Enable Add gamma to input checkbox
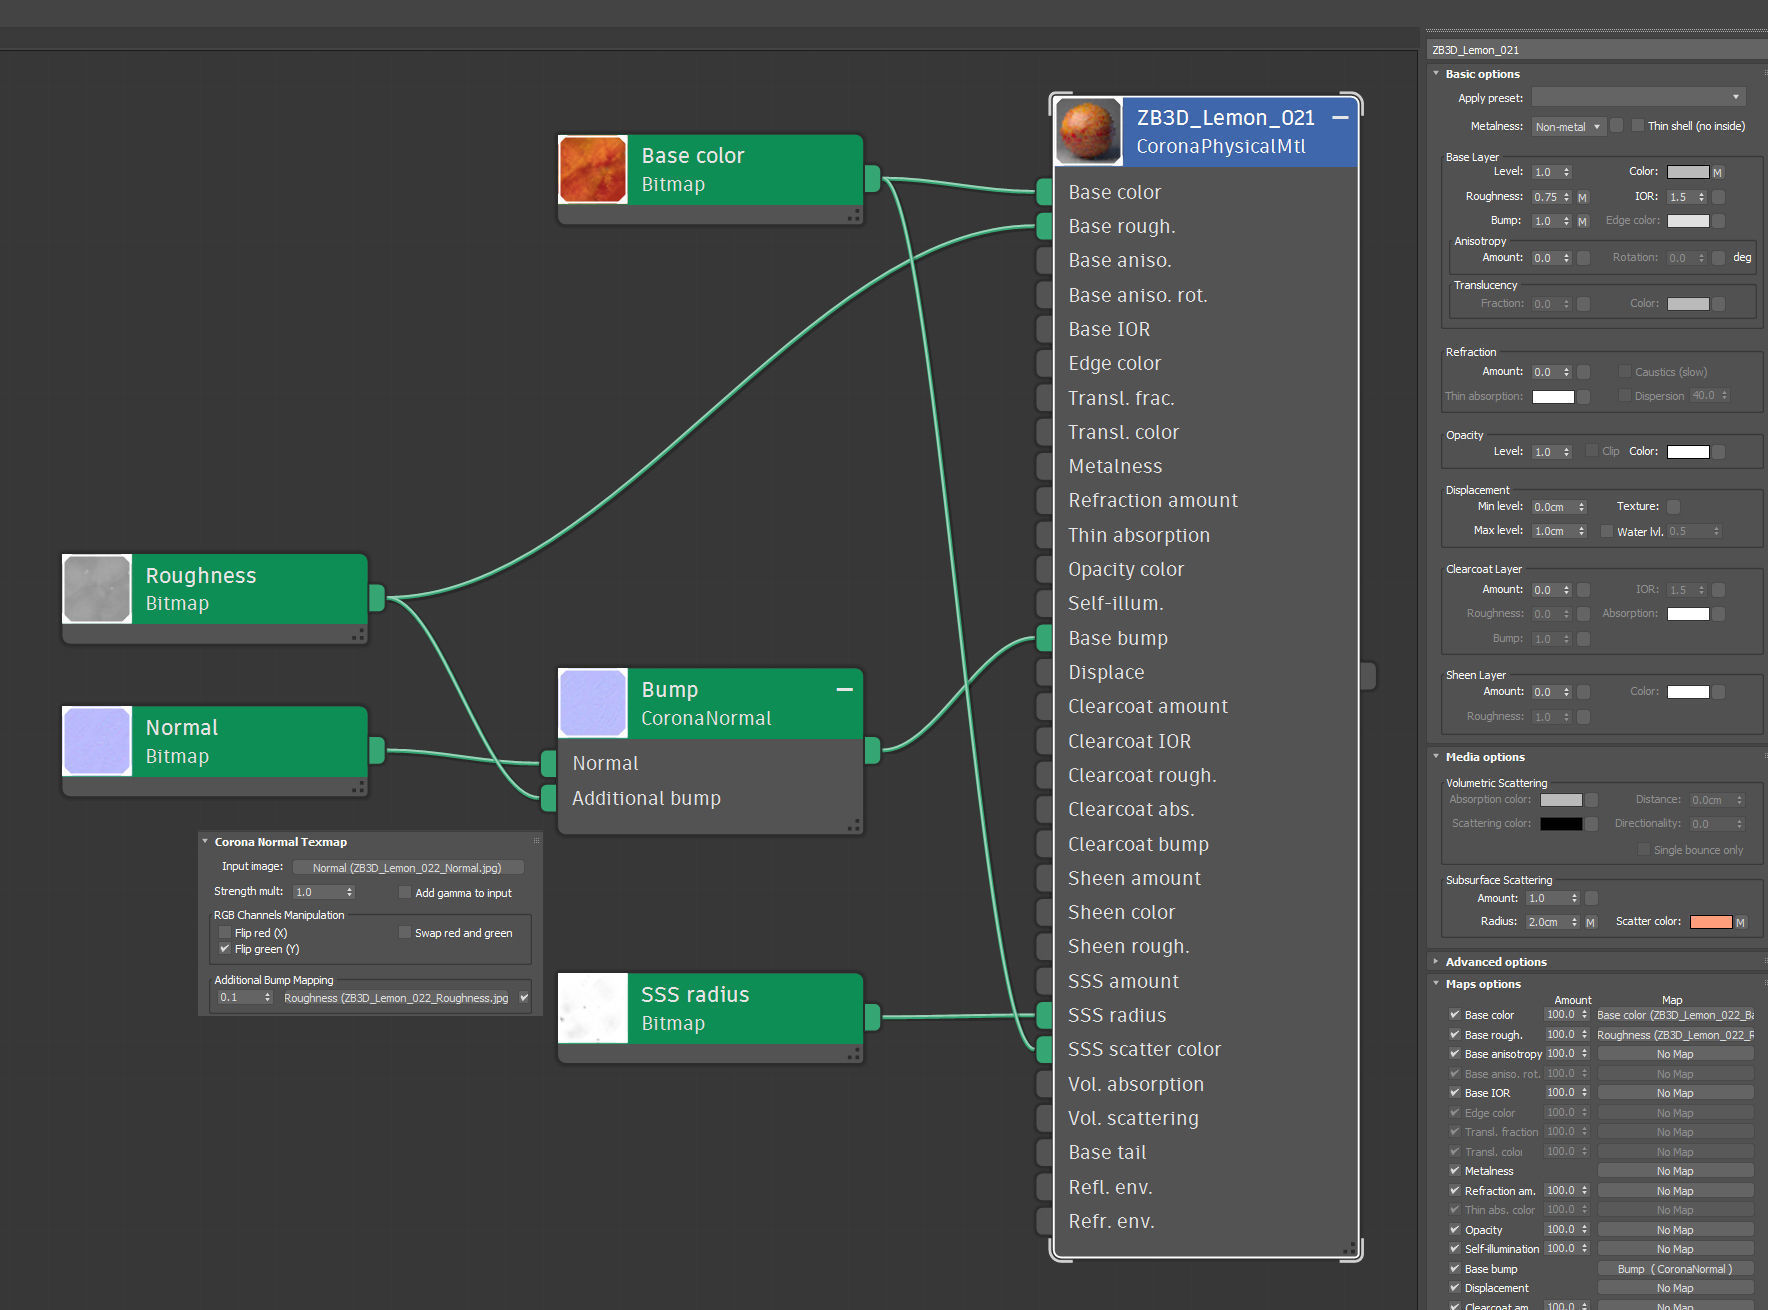This screenshot has width=1768, height=1310. pos(405,892)
